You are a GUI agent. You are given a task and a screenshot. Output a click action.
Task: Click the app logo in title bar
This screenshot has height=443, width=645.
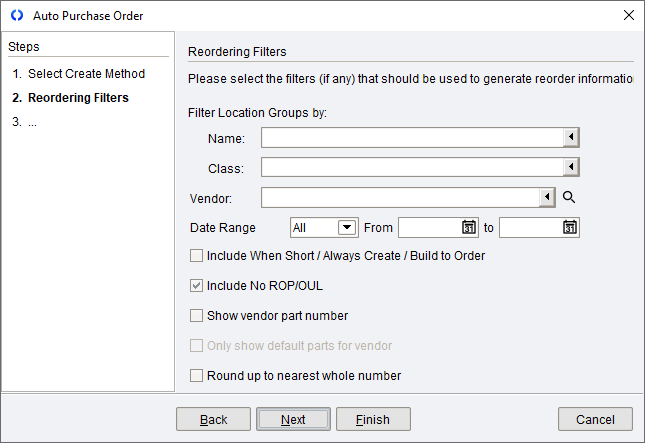(16, 15)
